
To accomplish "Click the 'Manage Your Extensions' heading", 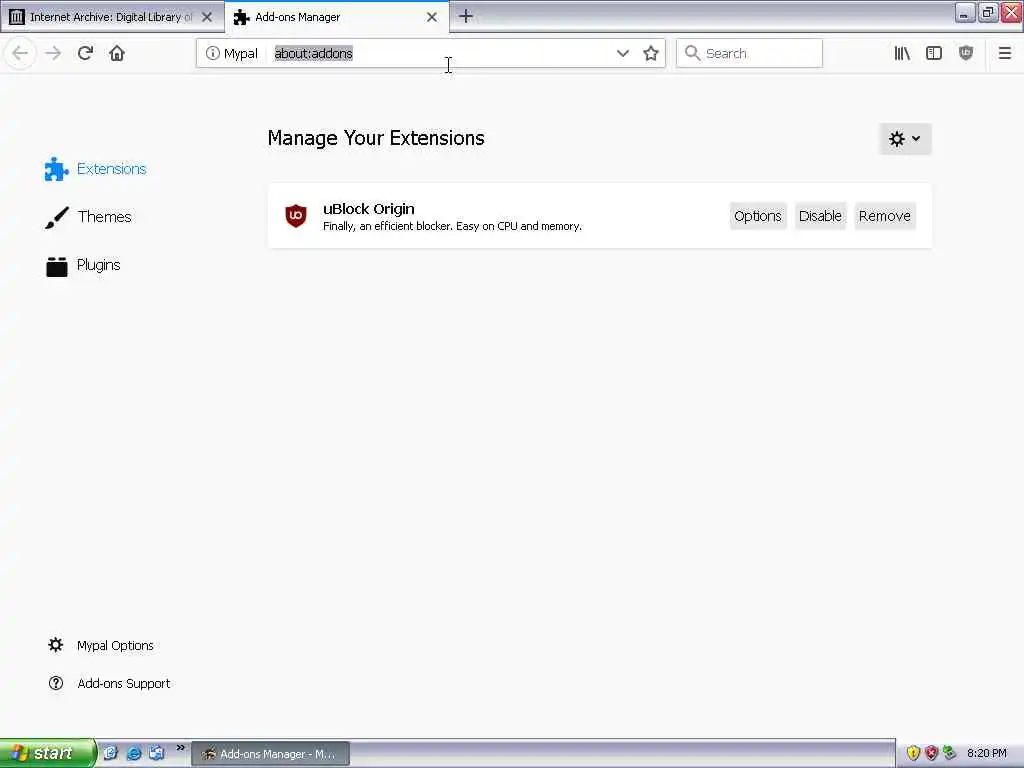I will (376, 138).
